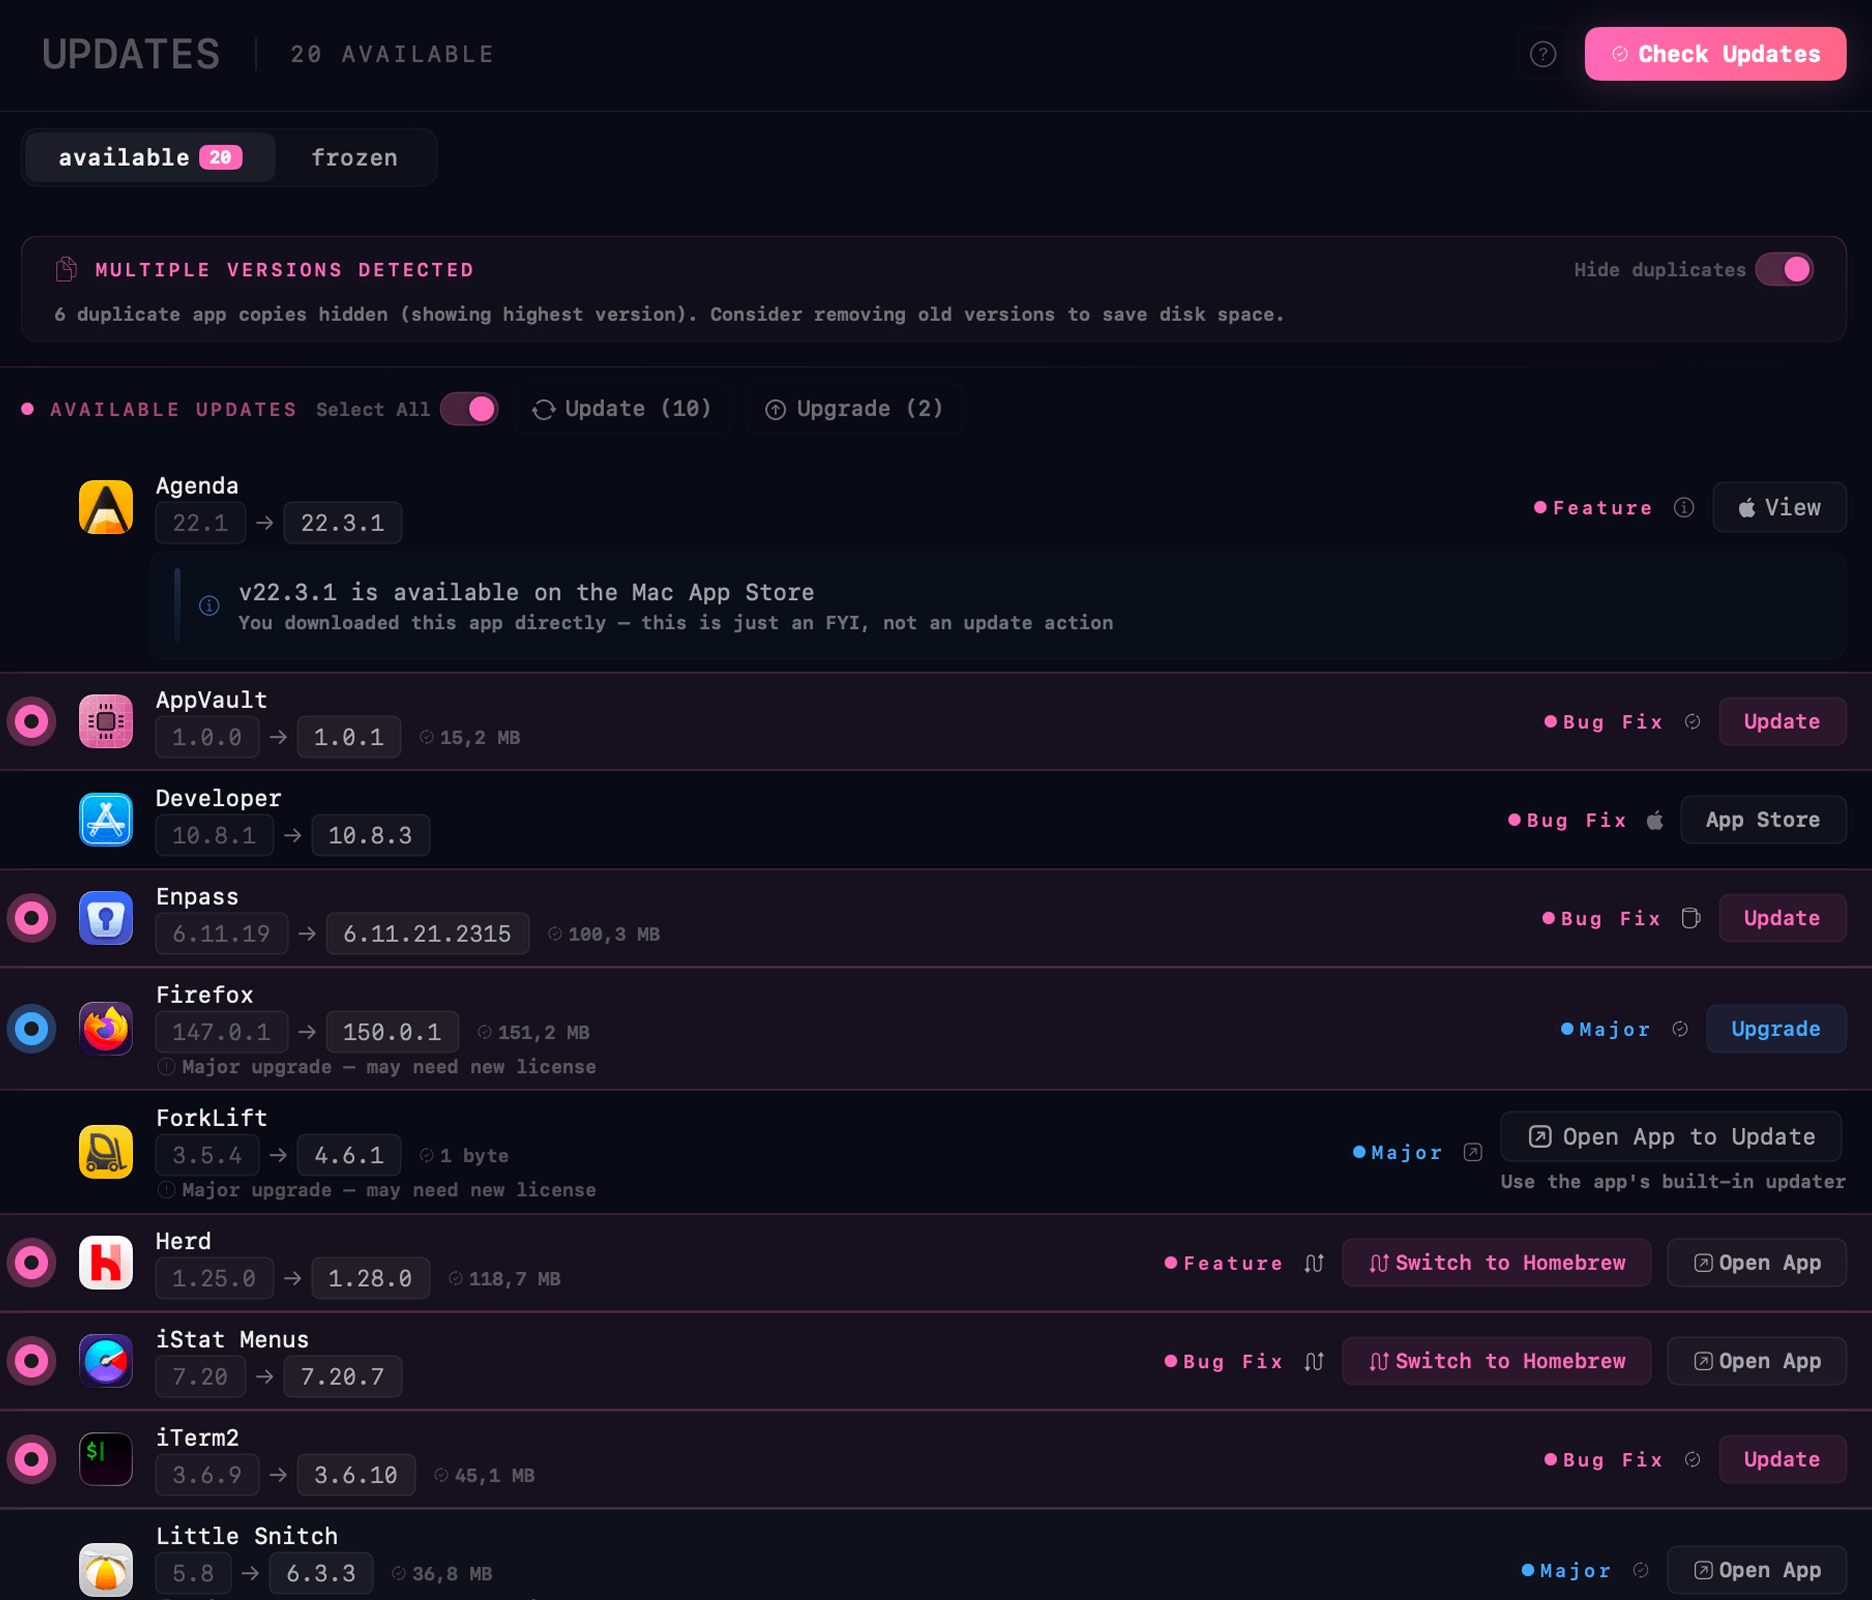1872x1600 pixels.
Task: Click the Herd app icon
Action: pyautogui.click(x=106, y=1262)
